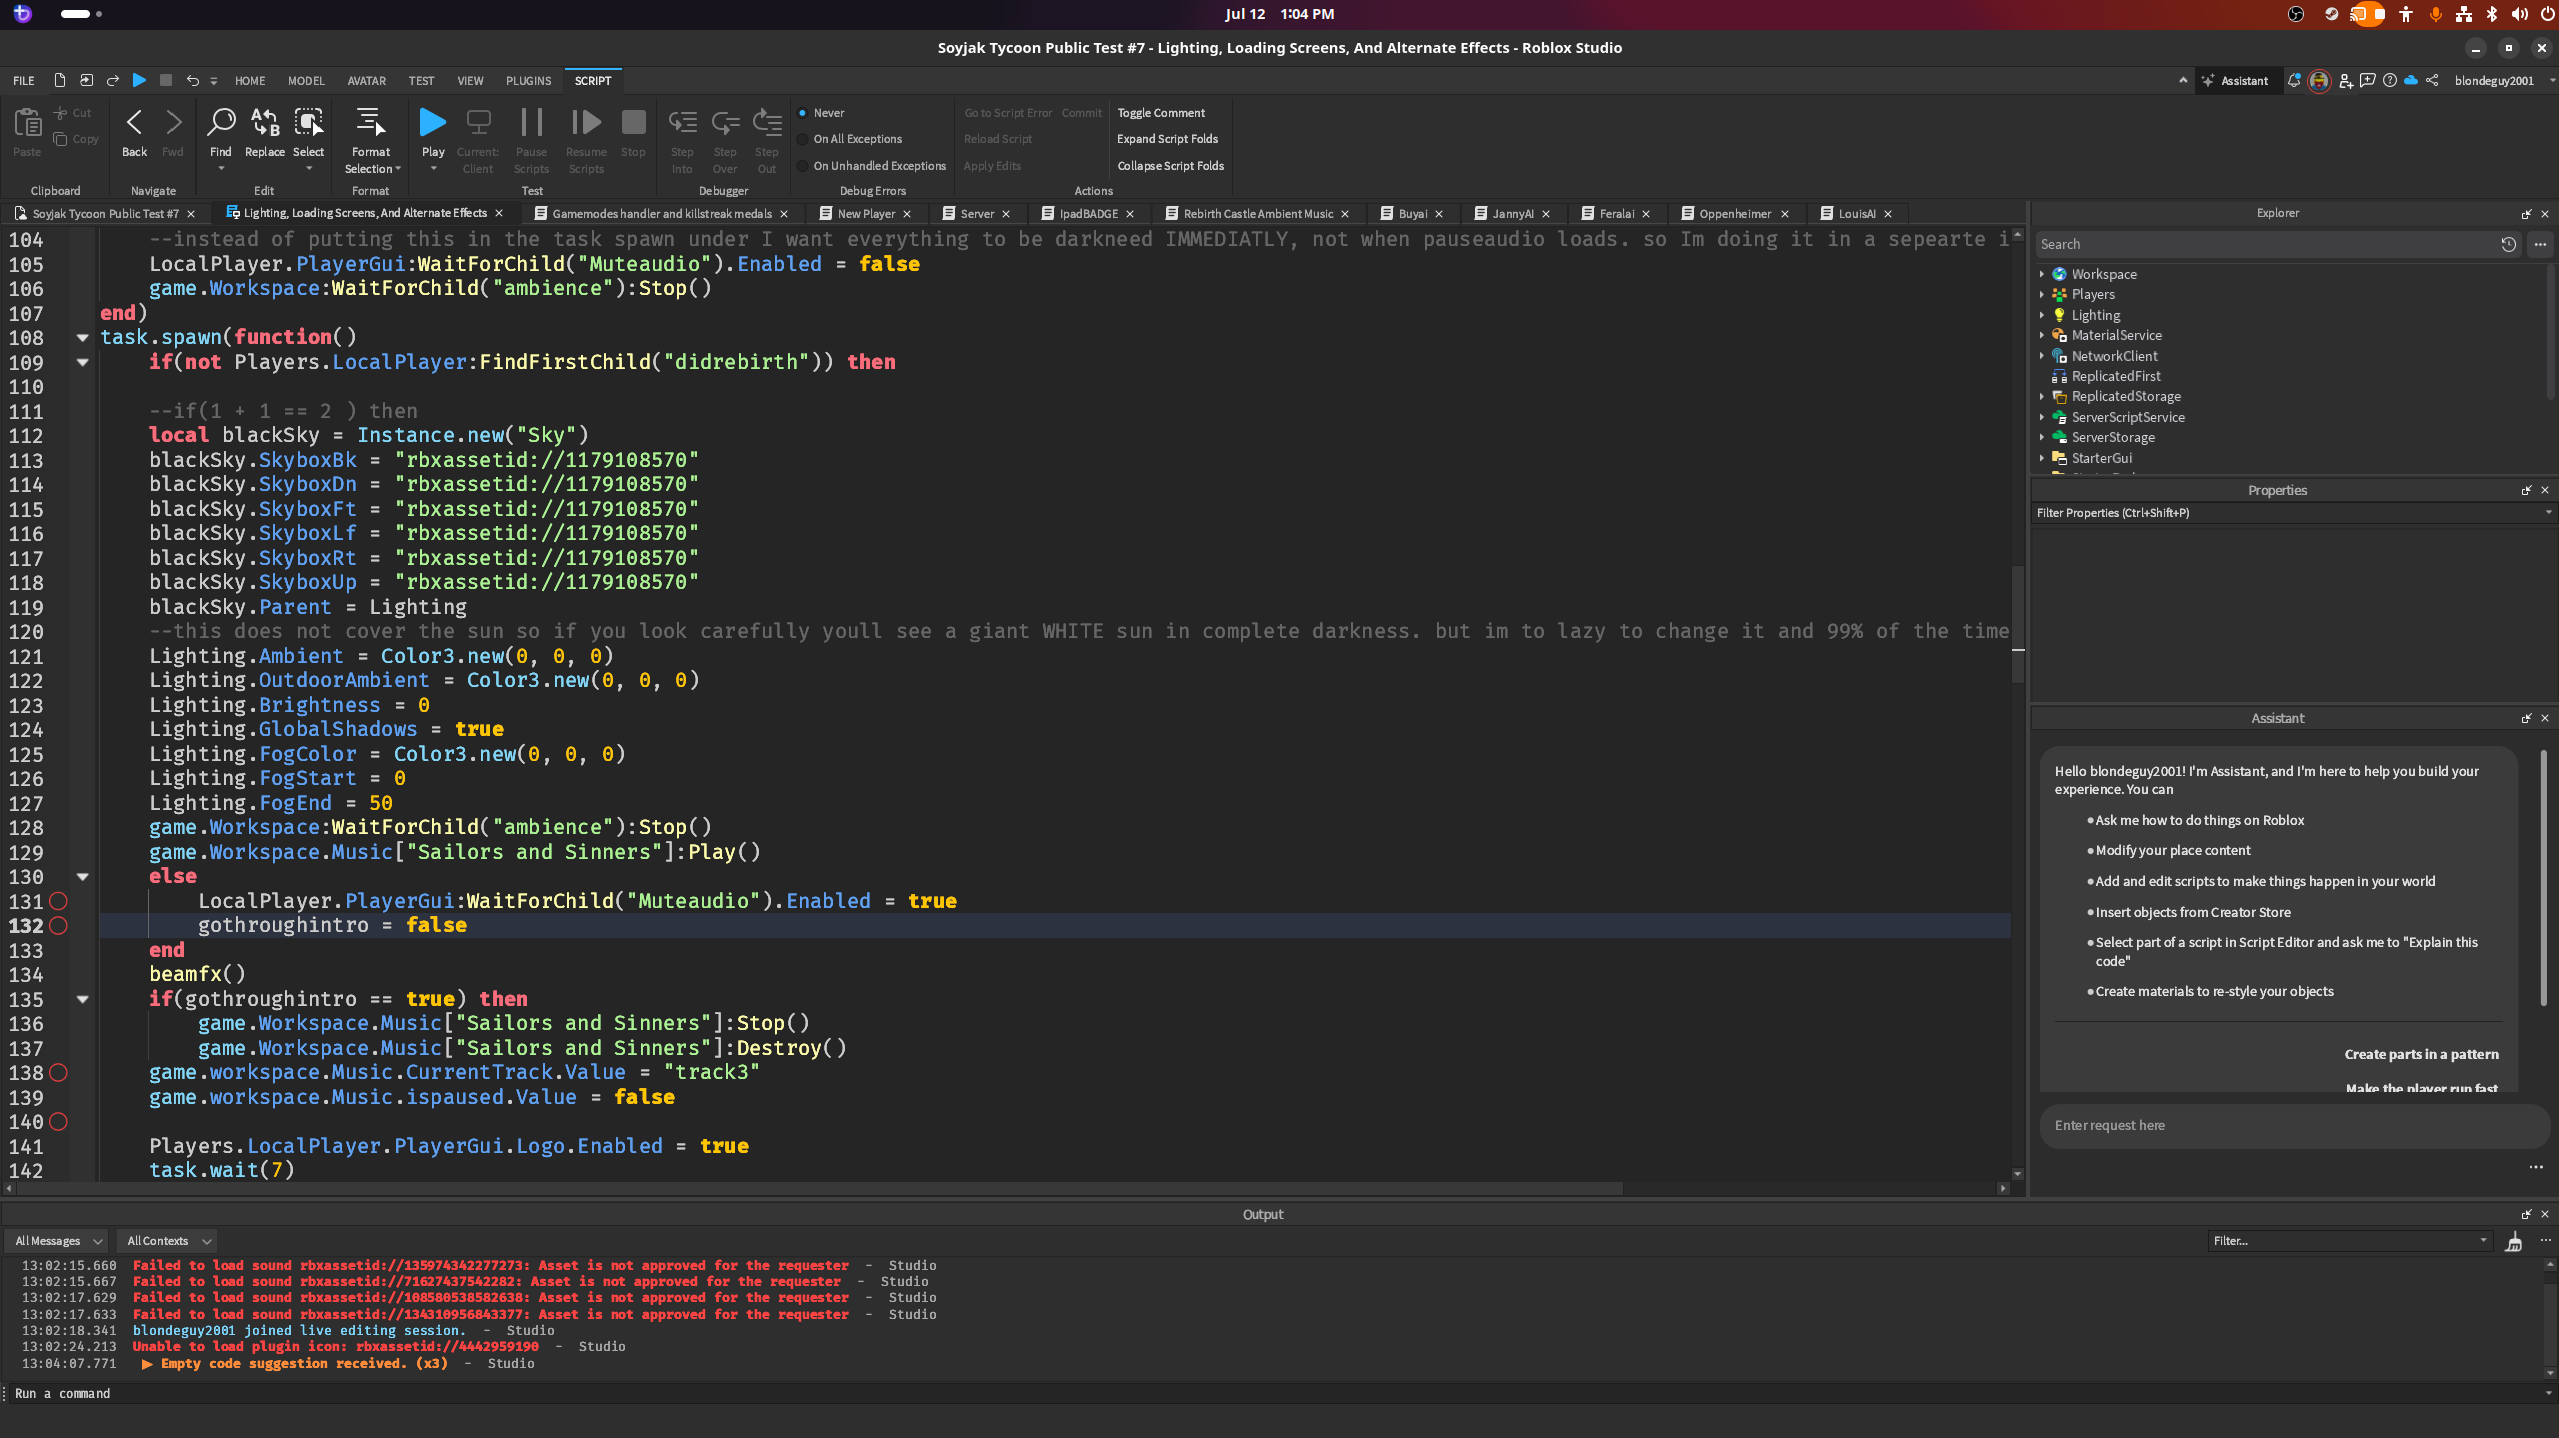Click the Back navigate arrow
Viewport: 2559px width, 1438px height.
point(134,123)
